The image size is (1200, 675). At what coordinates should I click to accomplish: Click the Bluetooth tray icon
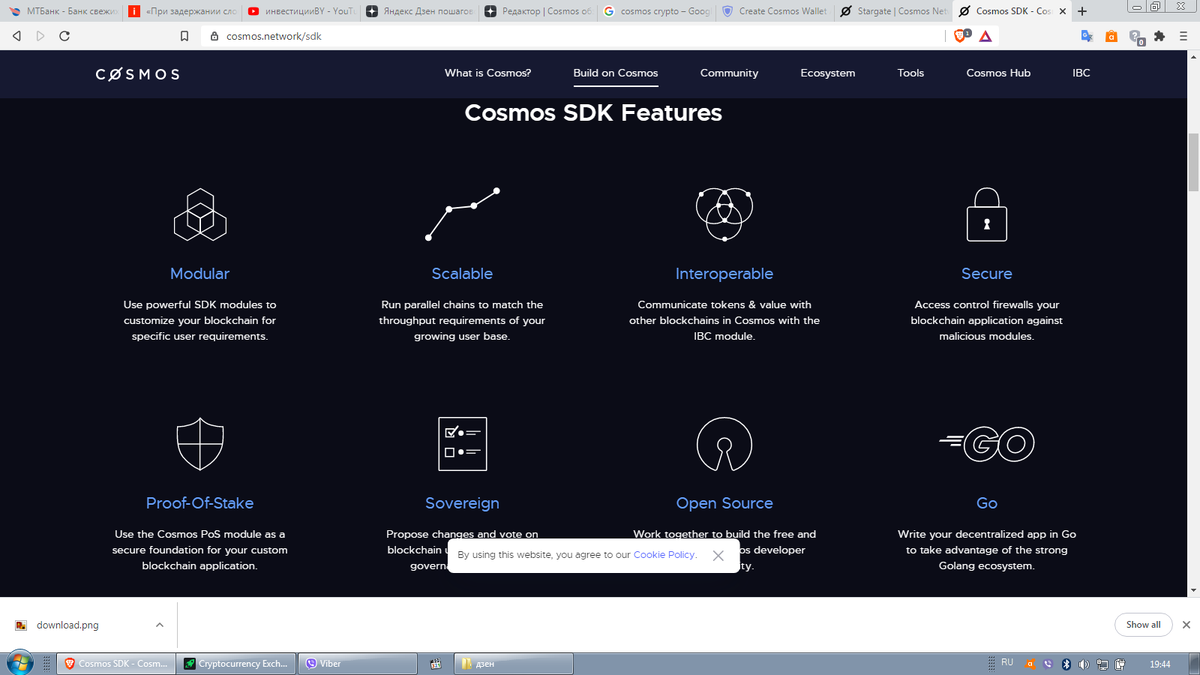click(1065, 663)
